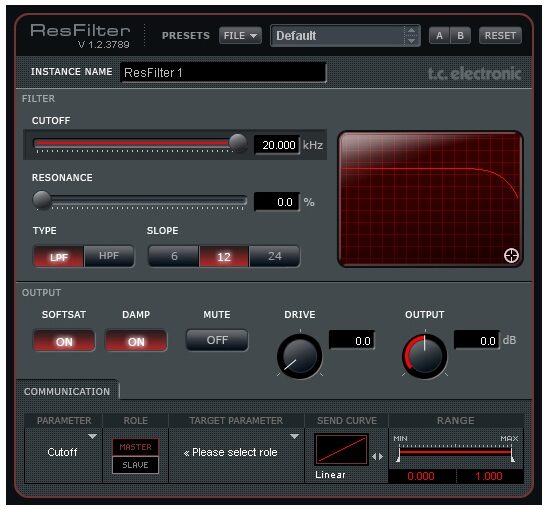Click the drive value field

352,340
